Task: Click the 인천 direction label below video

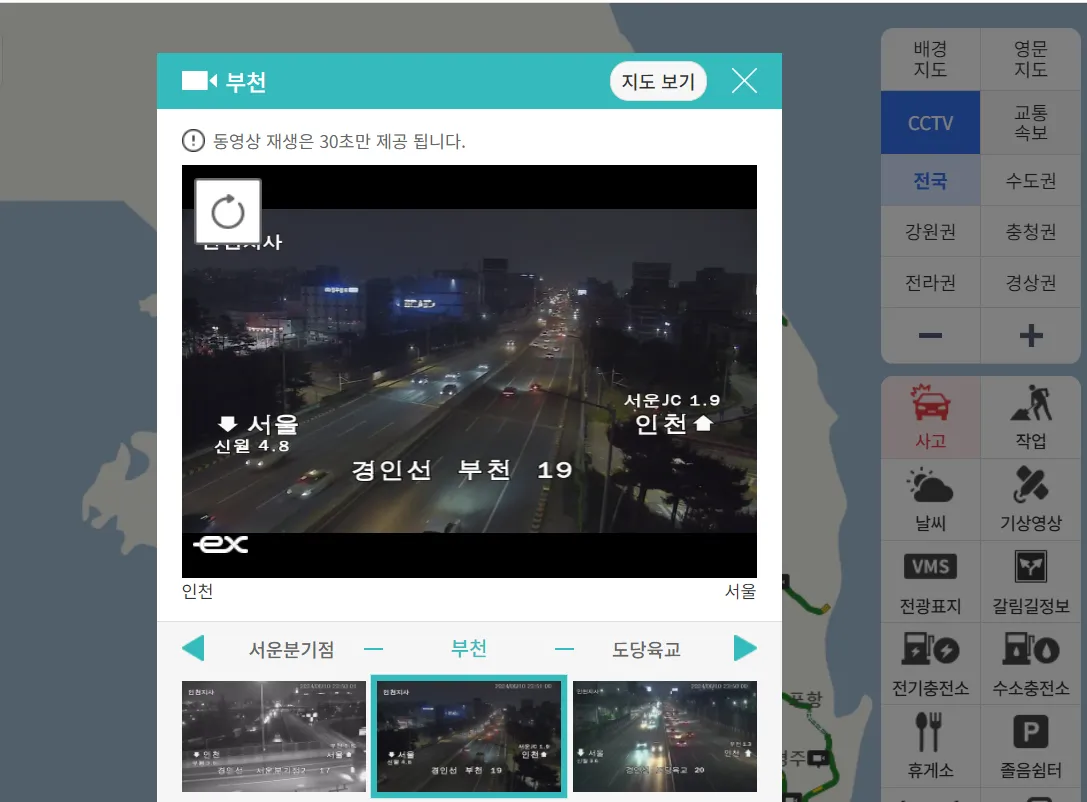Action: [198, 591]
